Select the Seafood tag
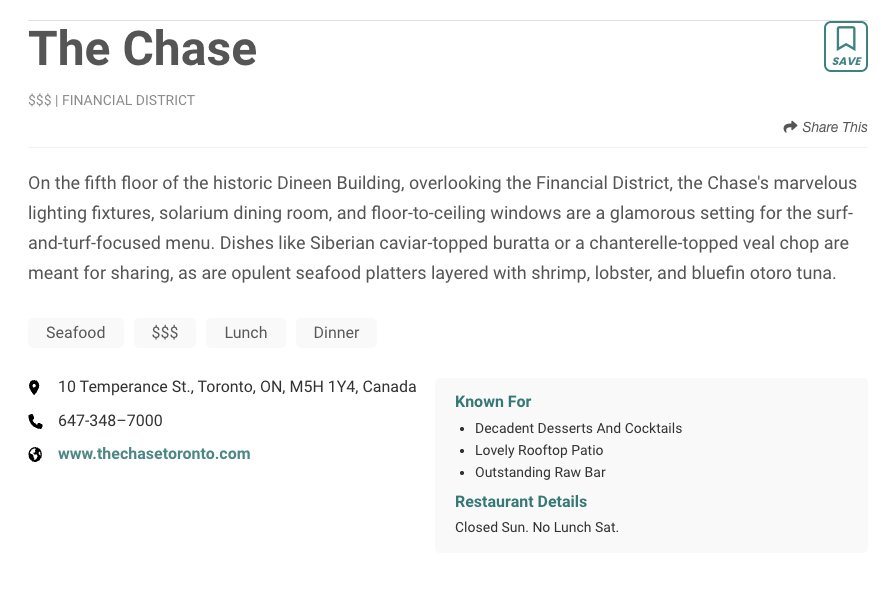The height and width of the screenshot is (613, 893). [76, 333]
